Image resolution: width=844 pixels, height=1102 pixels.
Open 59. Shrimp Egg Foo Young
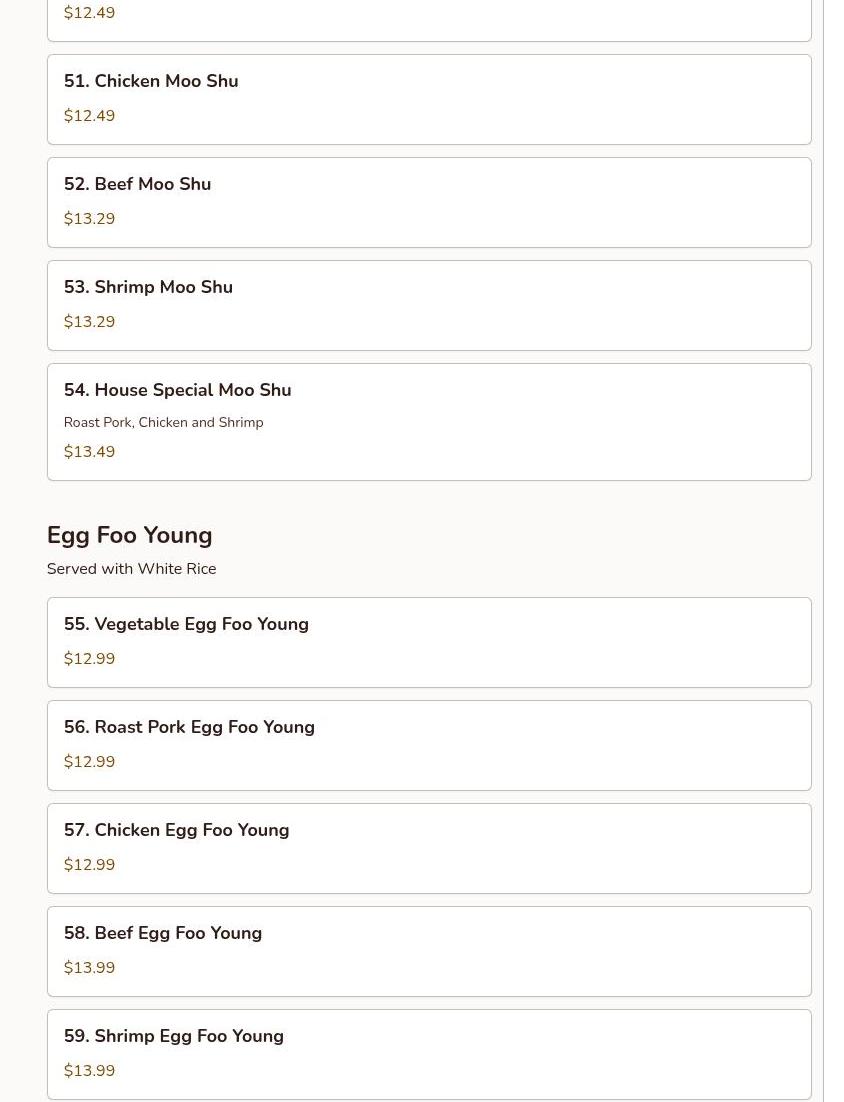click(x=429, y=1055)
